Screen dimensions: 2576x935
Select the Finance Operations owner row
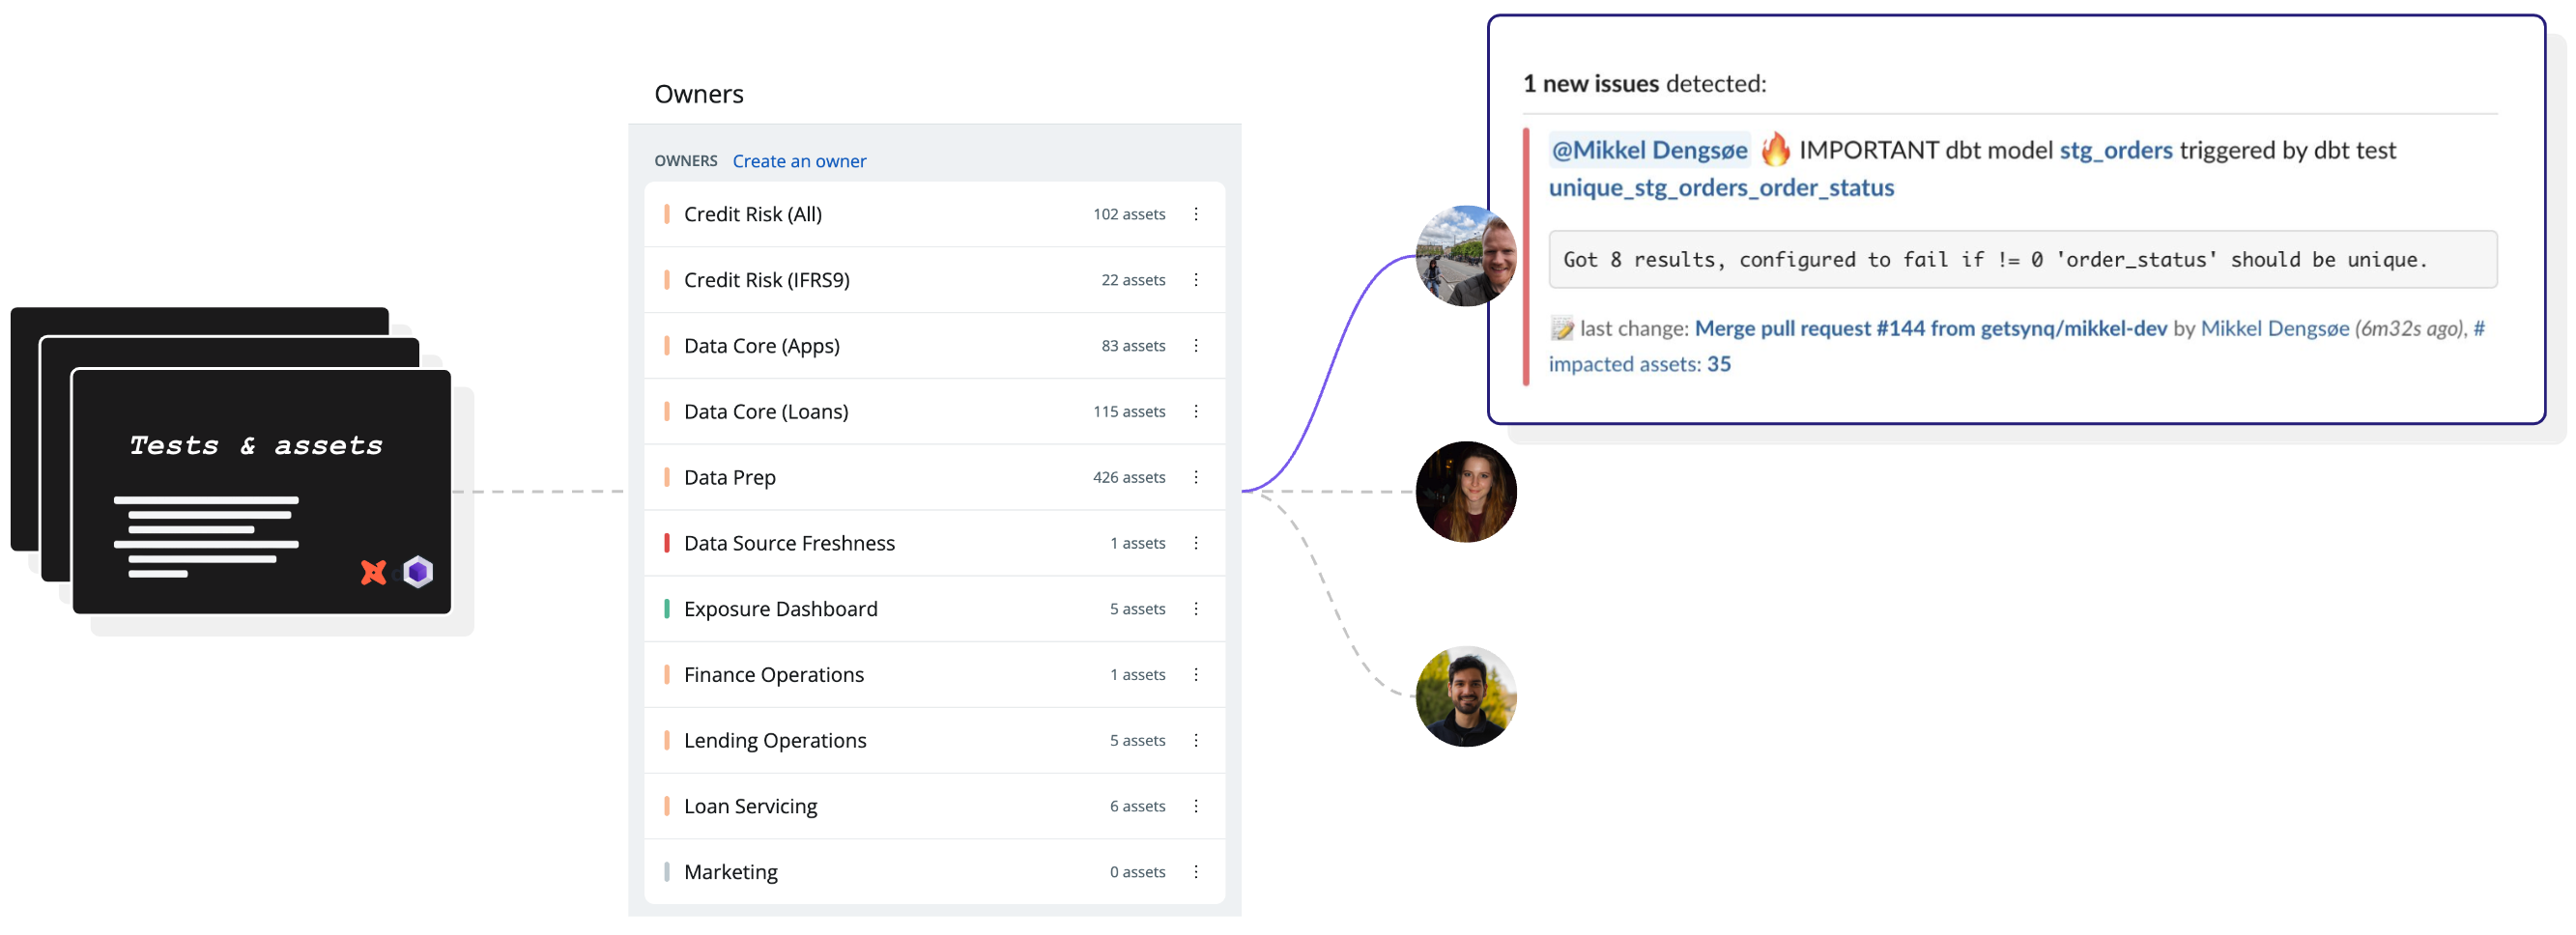(934, 675)
